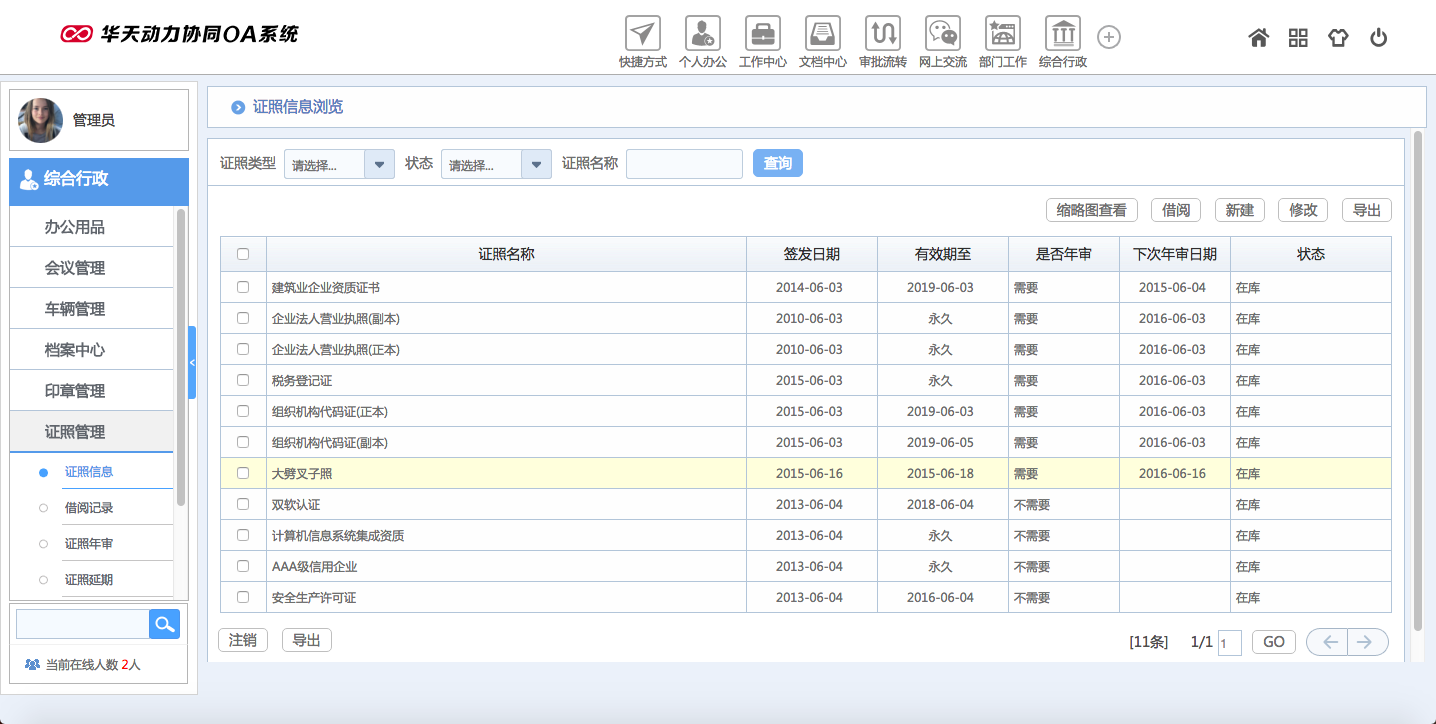The height and width of the screenshot is (724, 1436).
Task: Click the 新建 button above the table
Action: 1239,210
